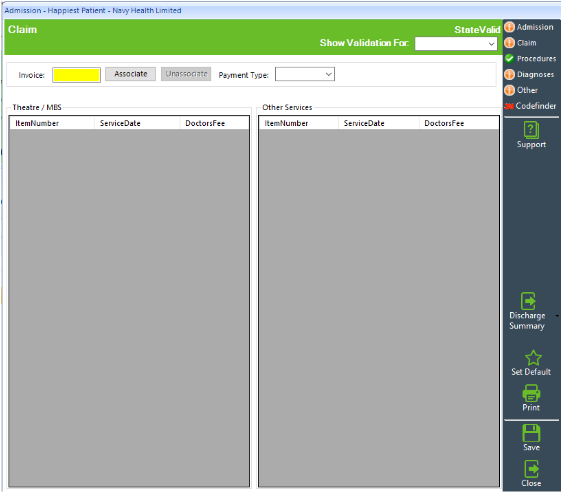Expand the Discharge Summary side arrow
This screenshot has width=567, height=498.
(x=557, y=316)
